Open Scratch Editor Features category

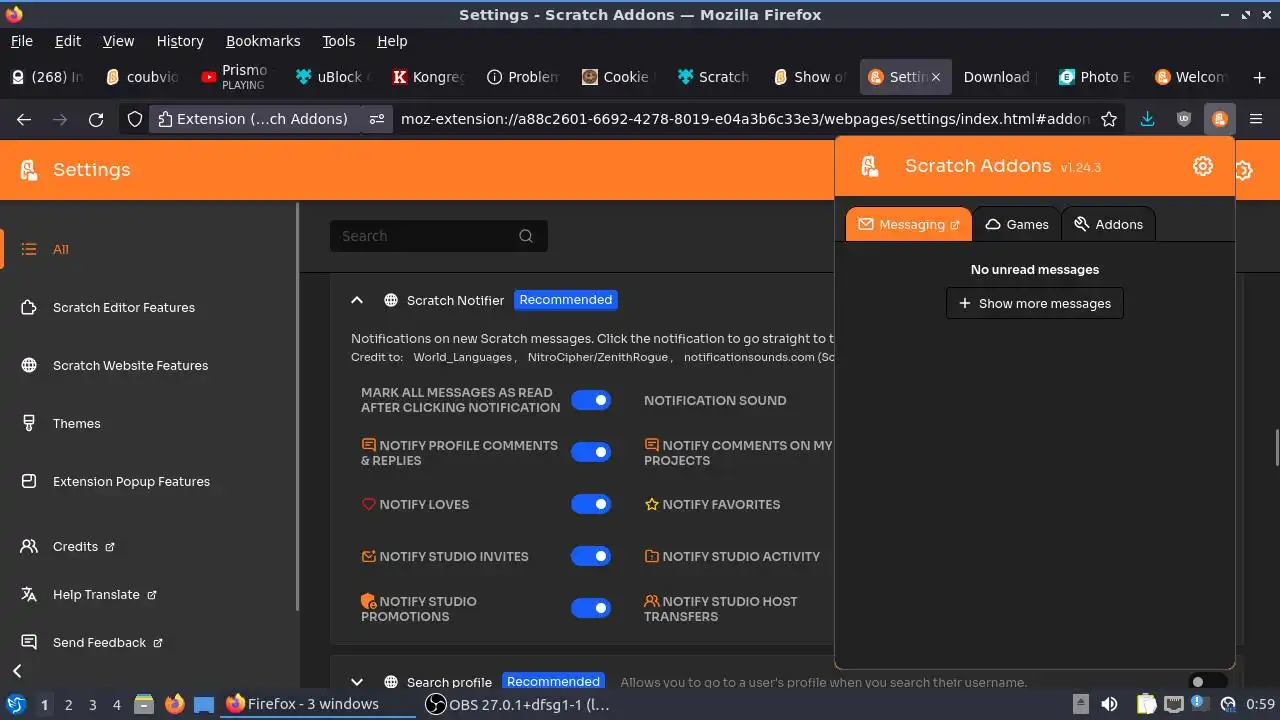(x=150, y=307)
